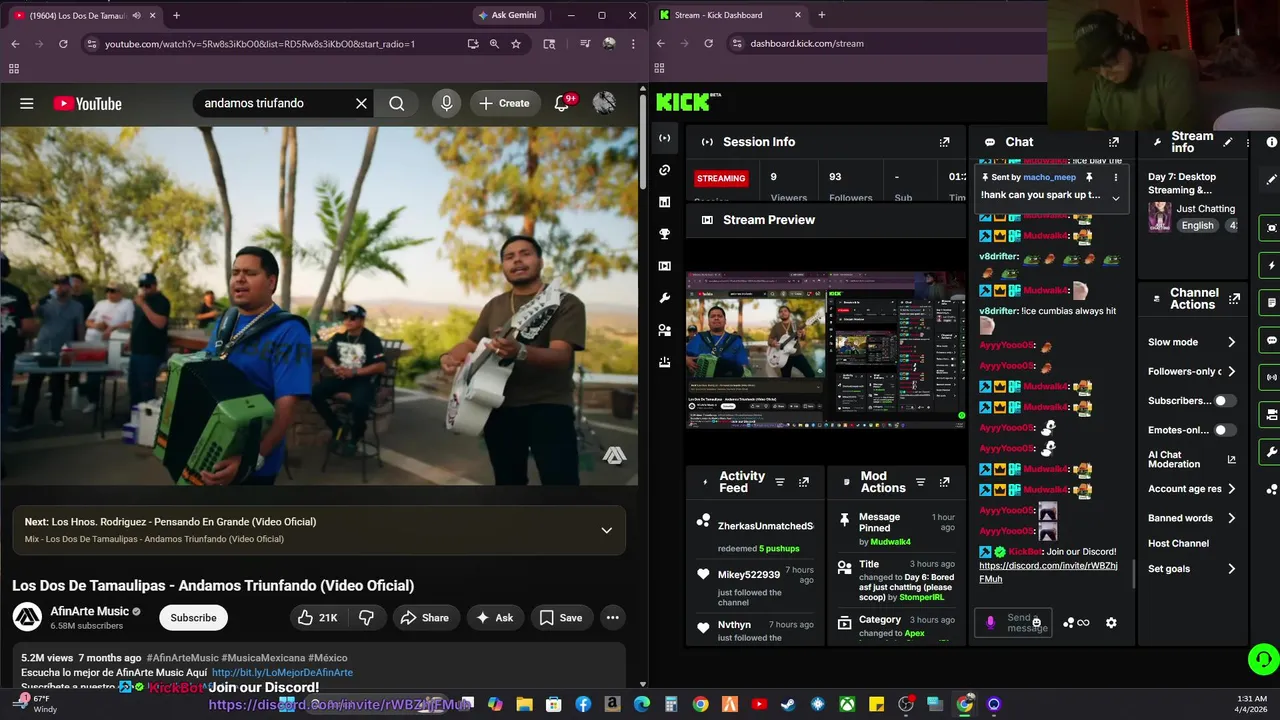This screenshot has width=1280, height=720.
Task: Open Kick sidebar trophy achievements icon
Action: click(664, 234)
